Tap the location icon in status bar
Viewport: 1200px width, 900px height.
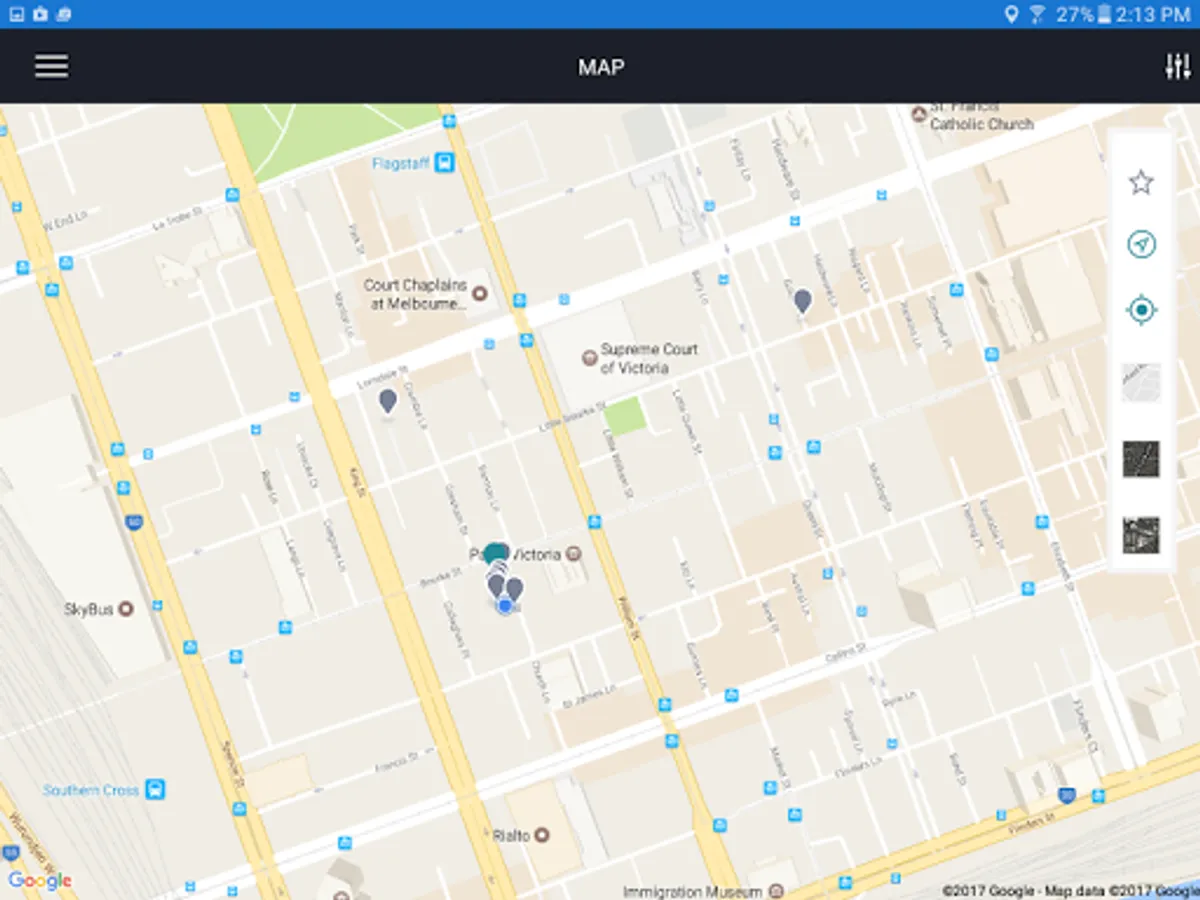point(1011,14)
